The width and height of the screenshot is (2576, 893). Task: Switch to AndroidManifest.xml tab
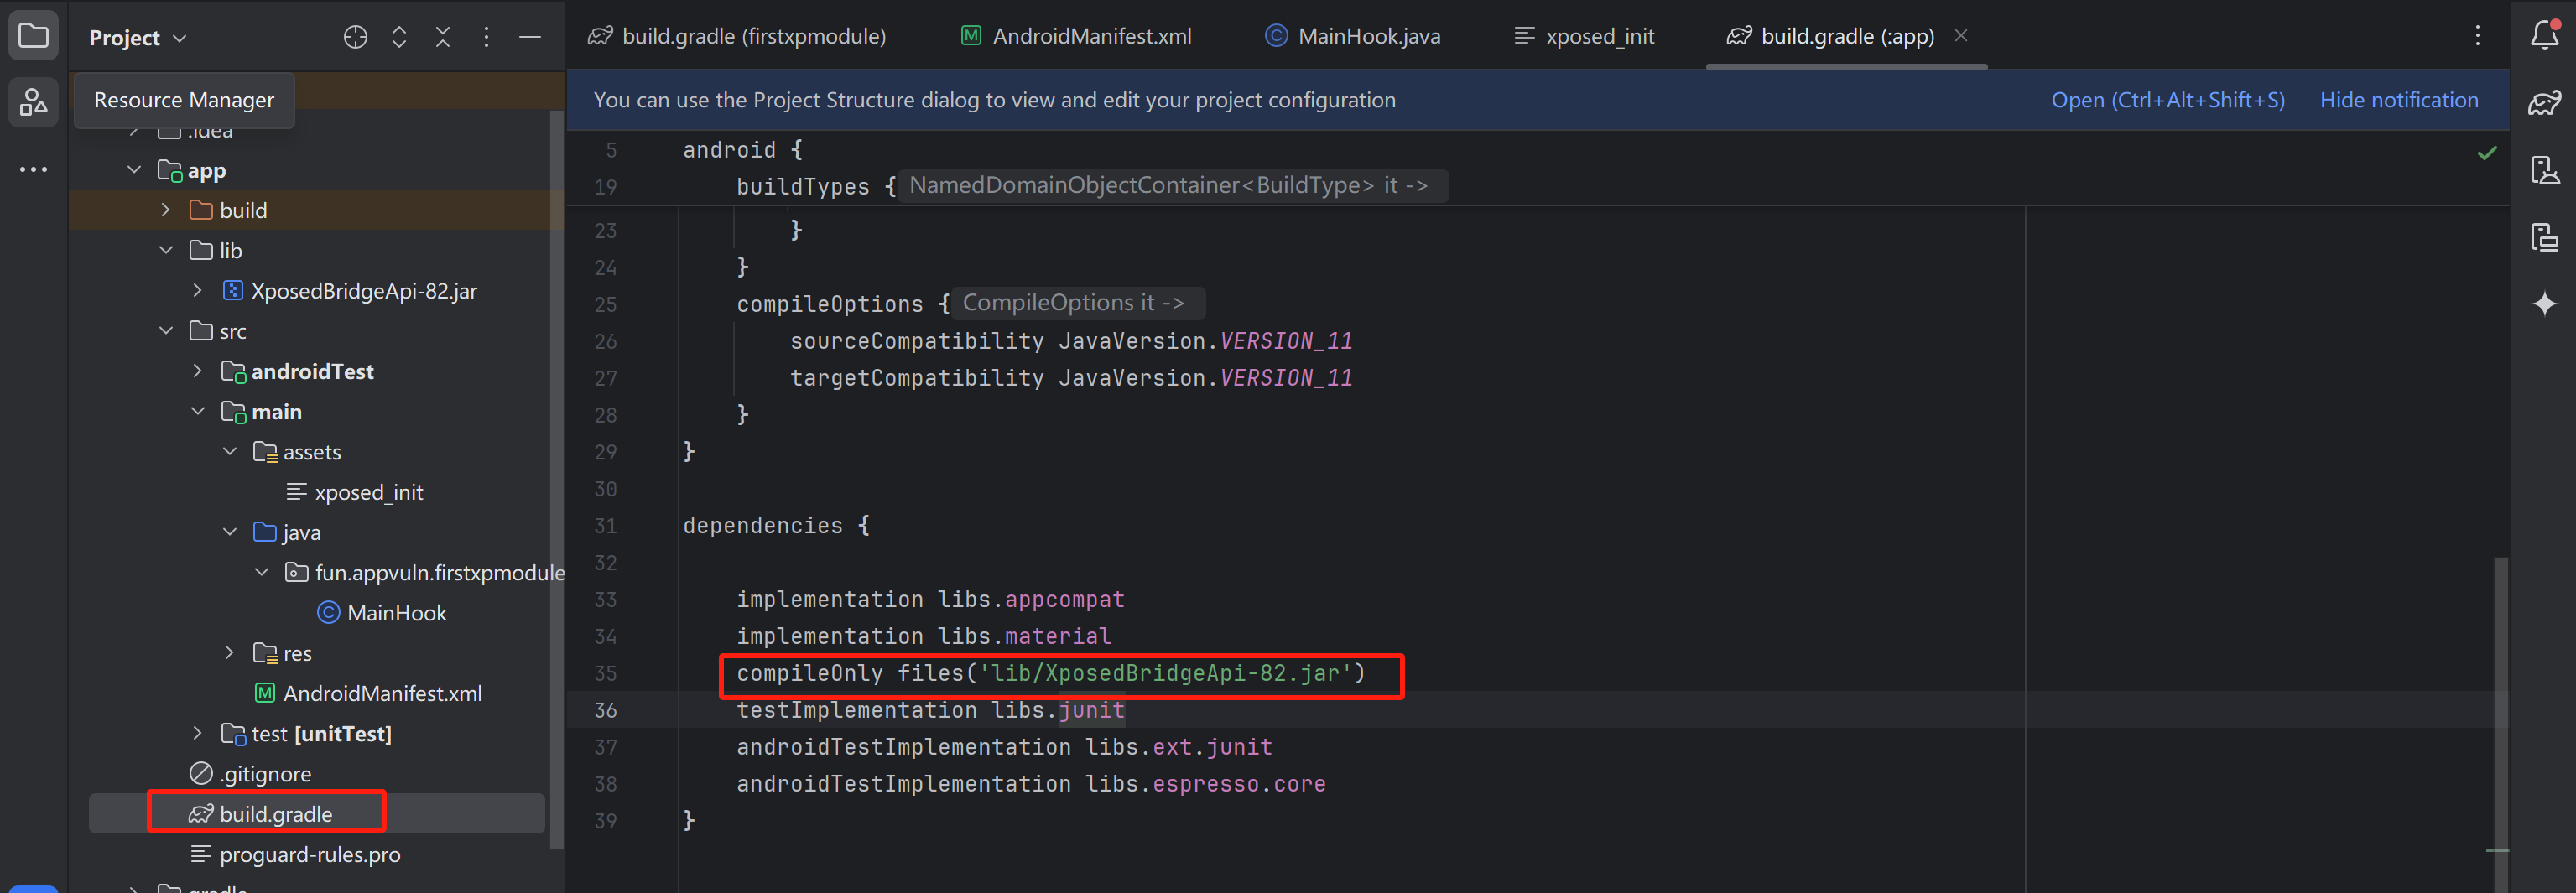pyautogui.click(x=1076, y=36)
